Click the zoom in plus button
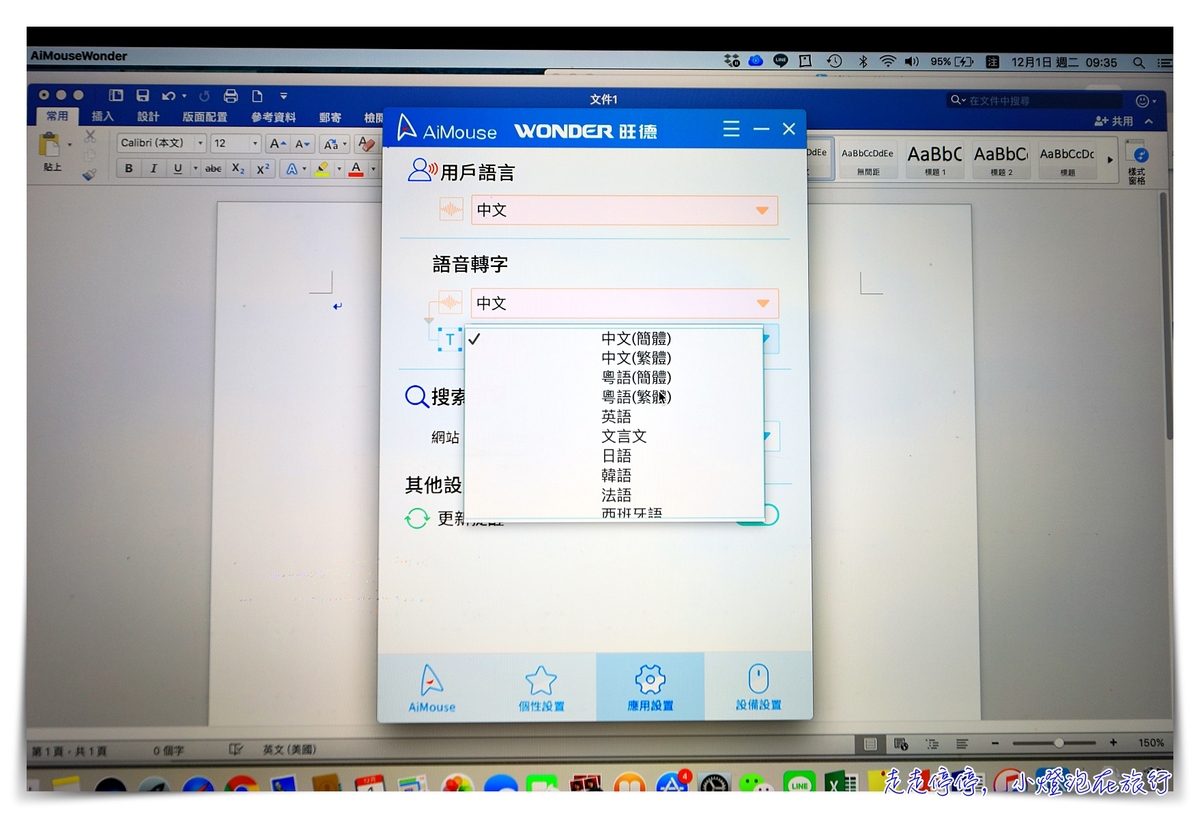Image resolution: width=1200 pixels, height=818 pixels. 1113,743
